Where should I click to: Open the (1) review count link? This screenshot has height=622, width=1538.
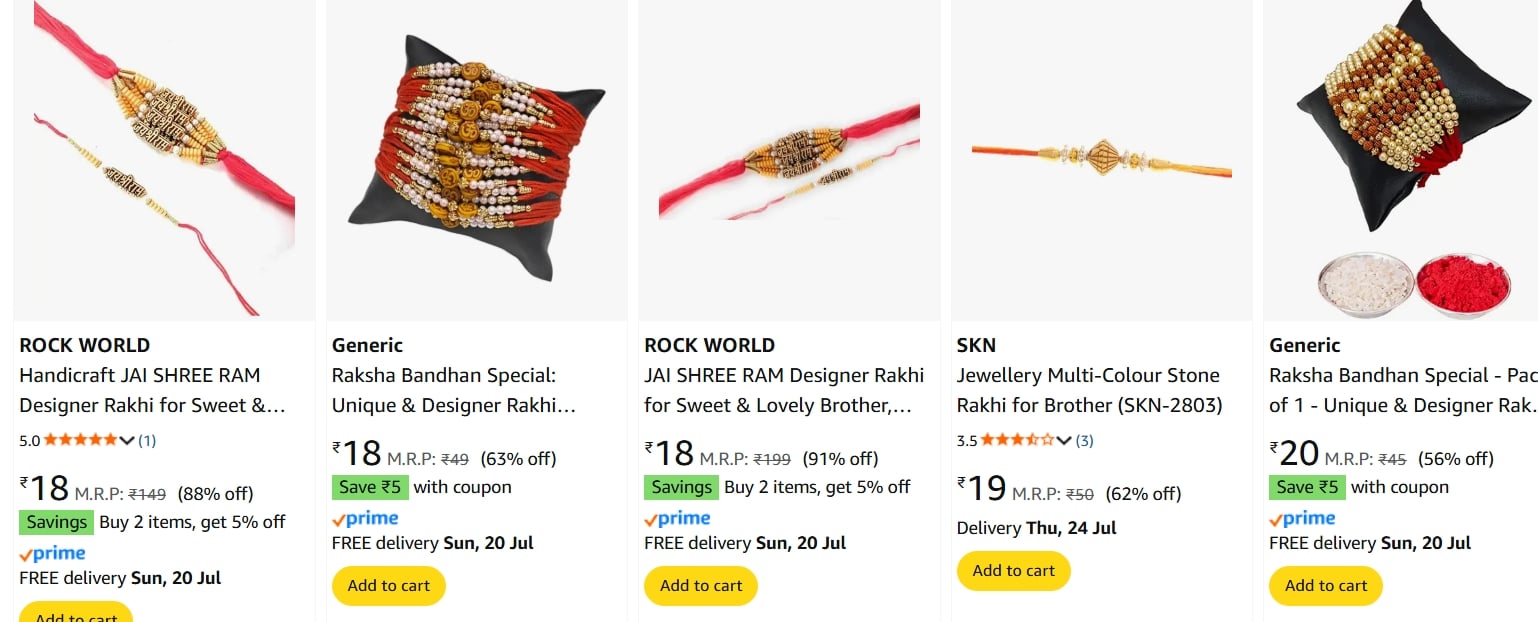click(147, 440)
